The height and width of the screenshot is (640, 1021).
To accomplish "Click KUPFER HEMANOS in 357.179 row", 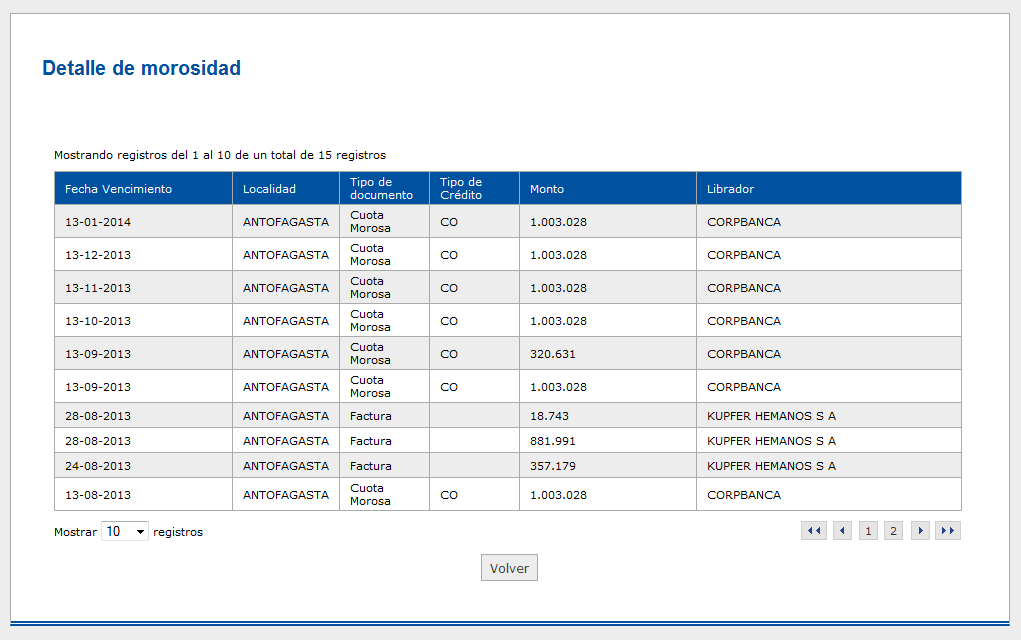I will 771,466.
